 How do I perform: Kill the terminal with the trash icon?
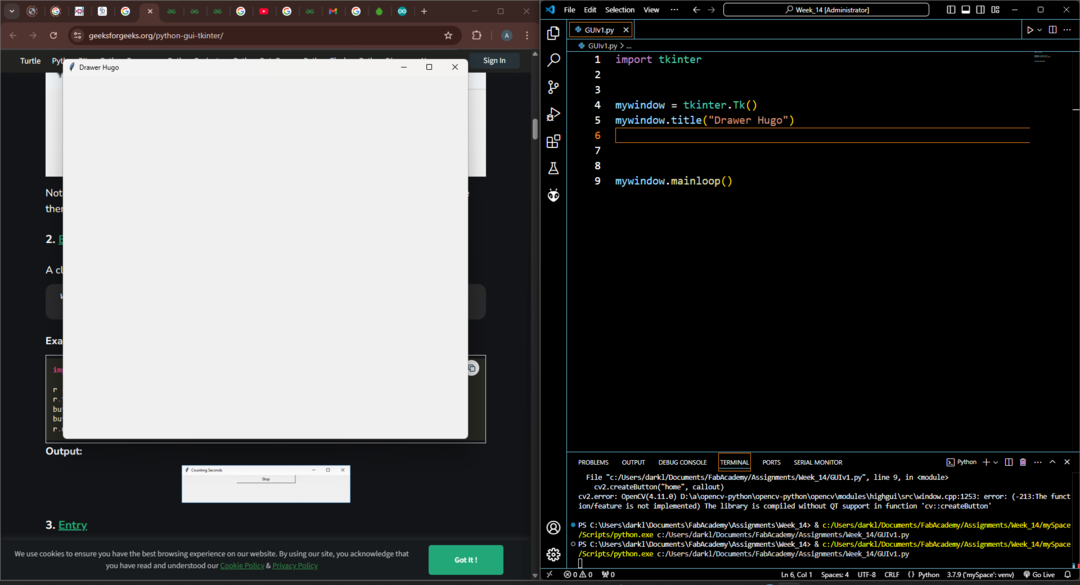(1023, 462)
